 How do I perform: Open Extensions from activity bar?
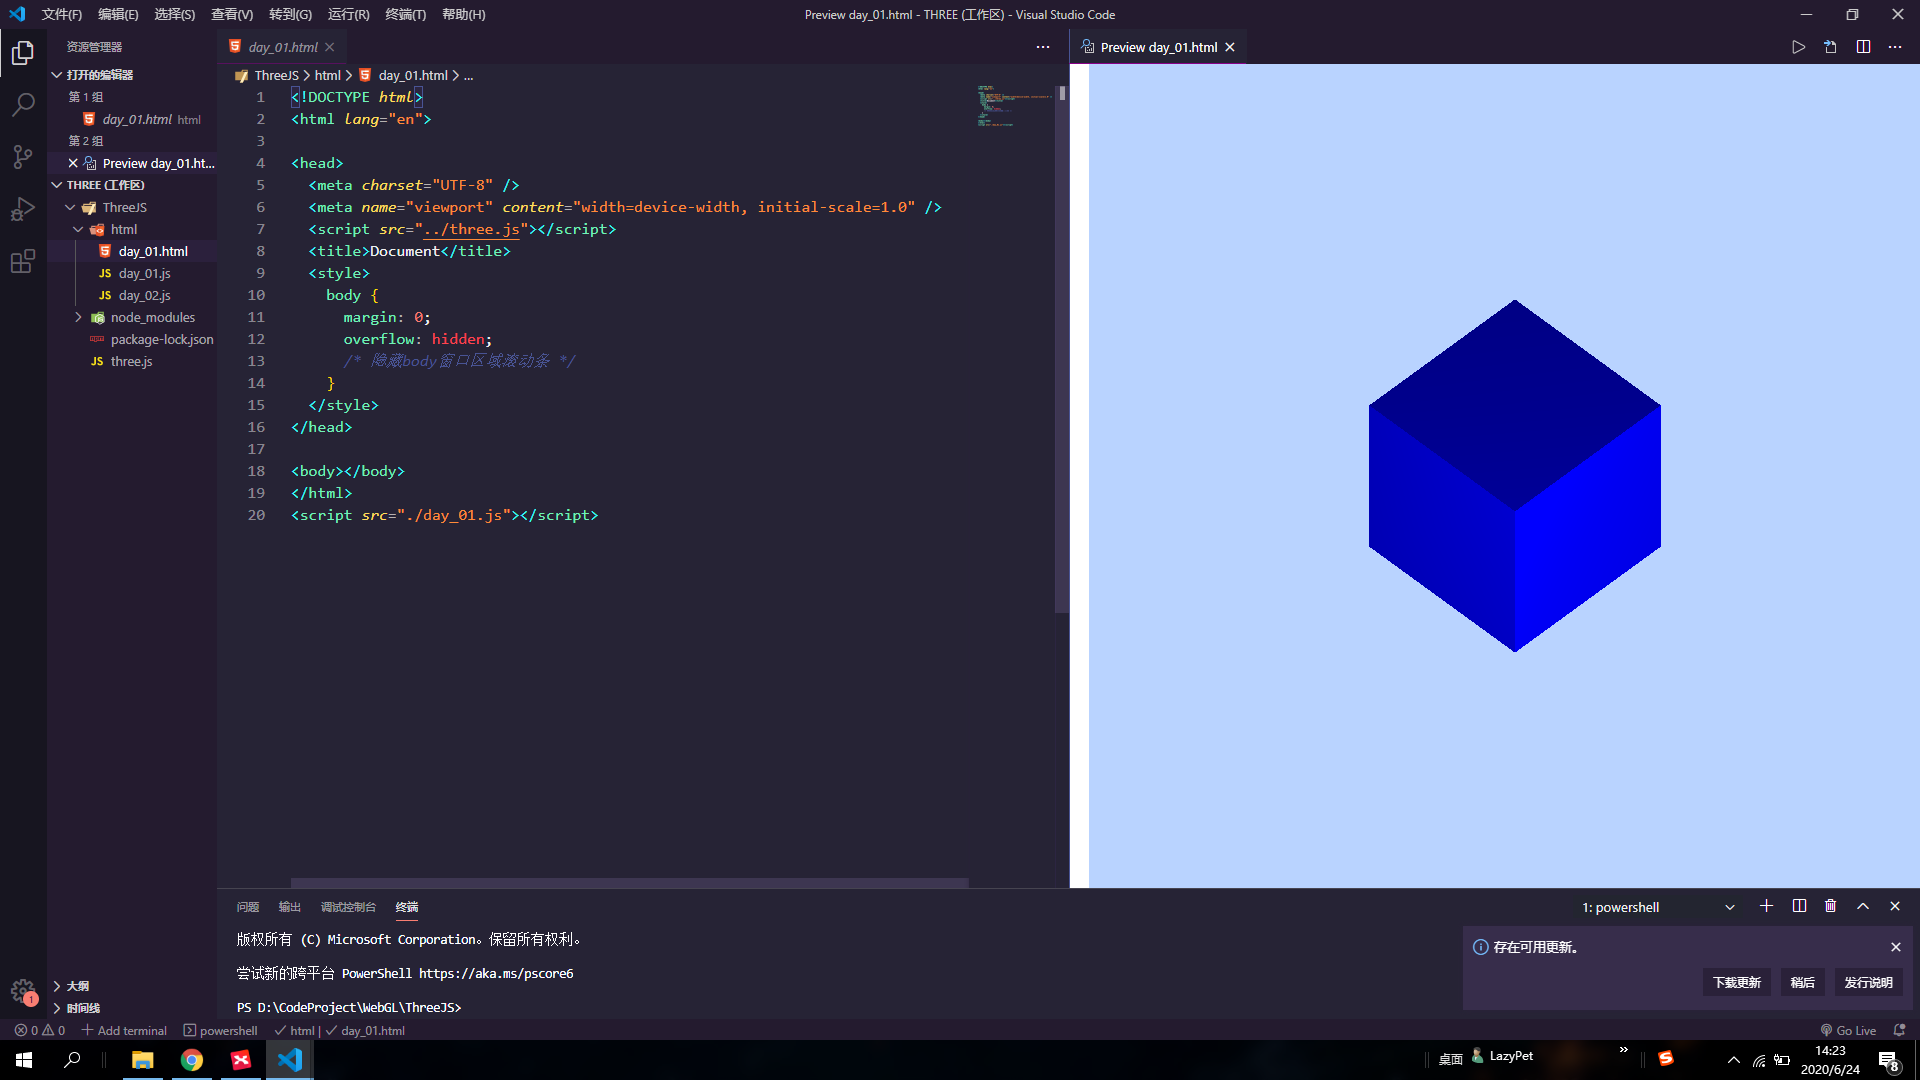(x=22, y=261)
